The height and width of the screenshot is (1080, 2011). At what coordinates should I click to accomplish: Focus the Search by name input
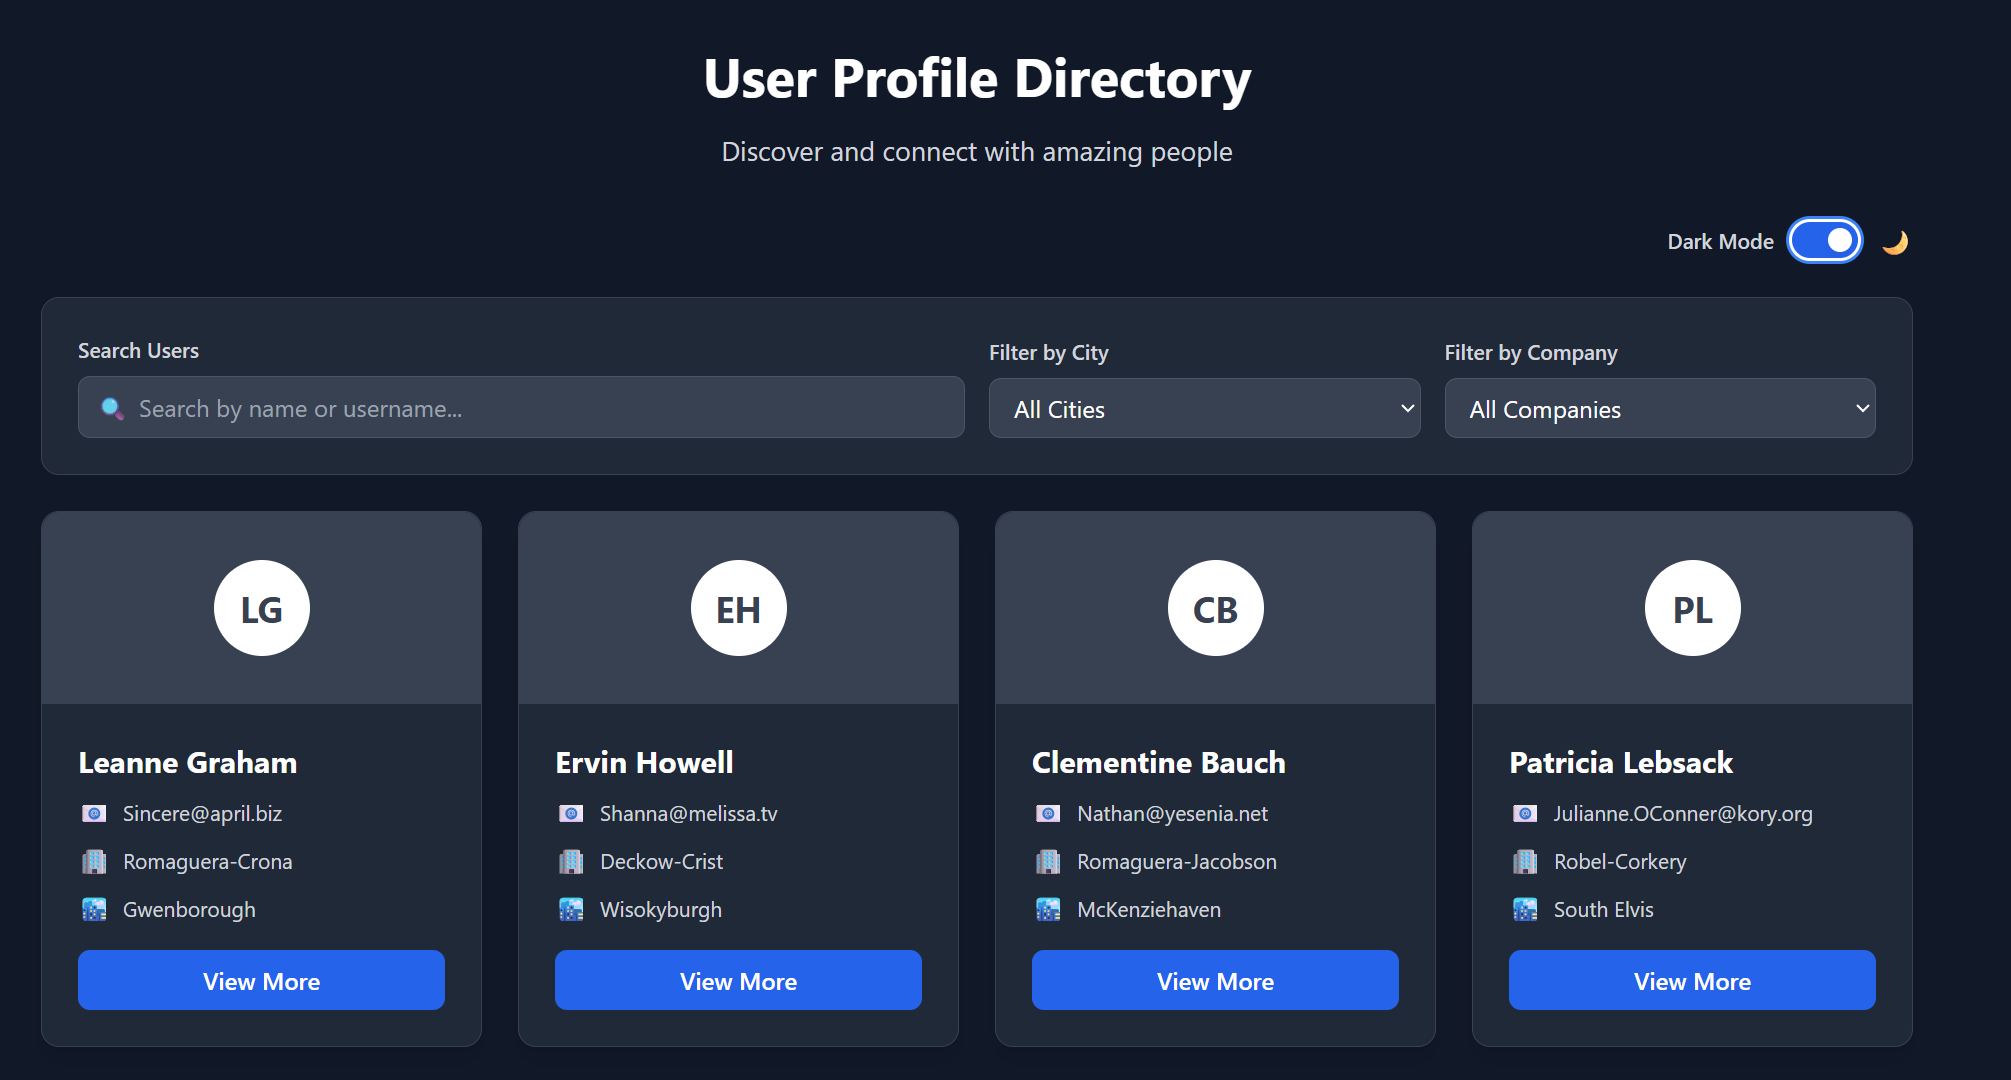click(x=540, y=408)
